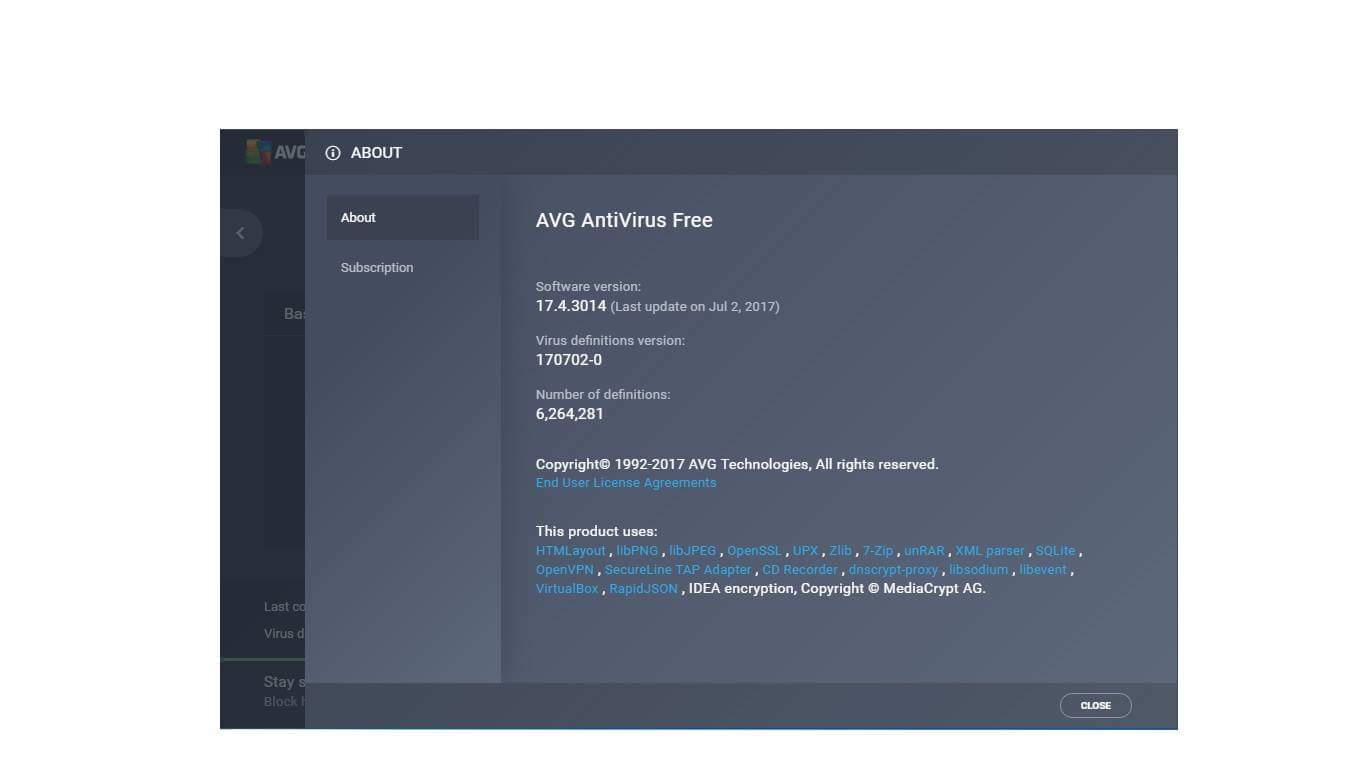This screenshot has width=1366, height=768.
Task: Switch to the Subscription tab
Action: point(377,267)
